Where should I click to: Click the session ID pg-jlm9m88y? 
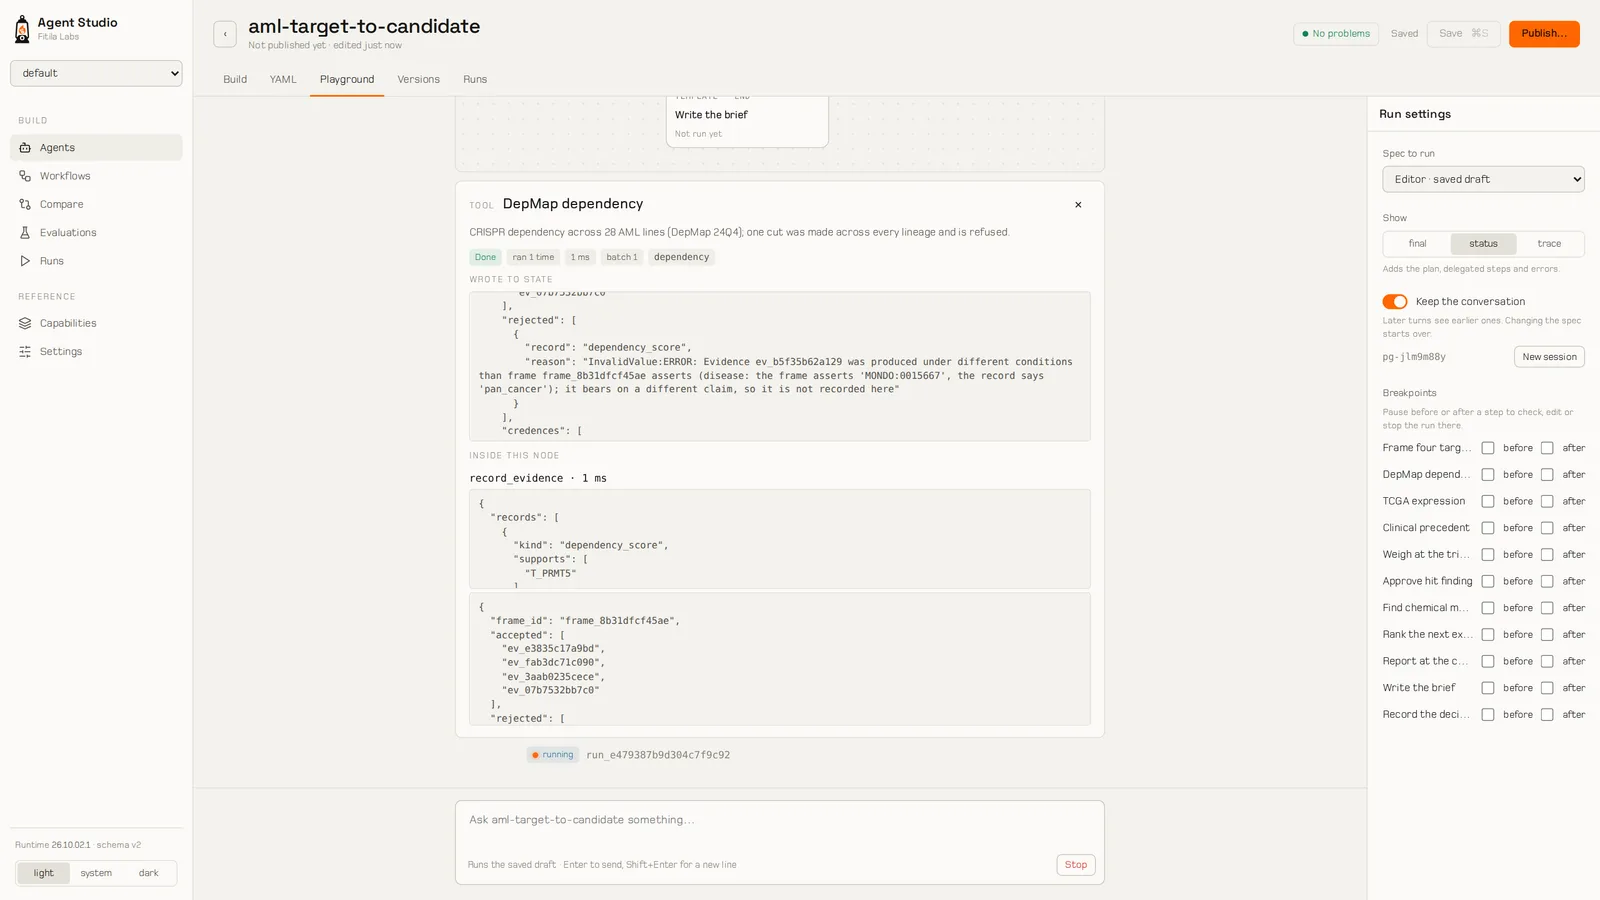coord(1414,357)
